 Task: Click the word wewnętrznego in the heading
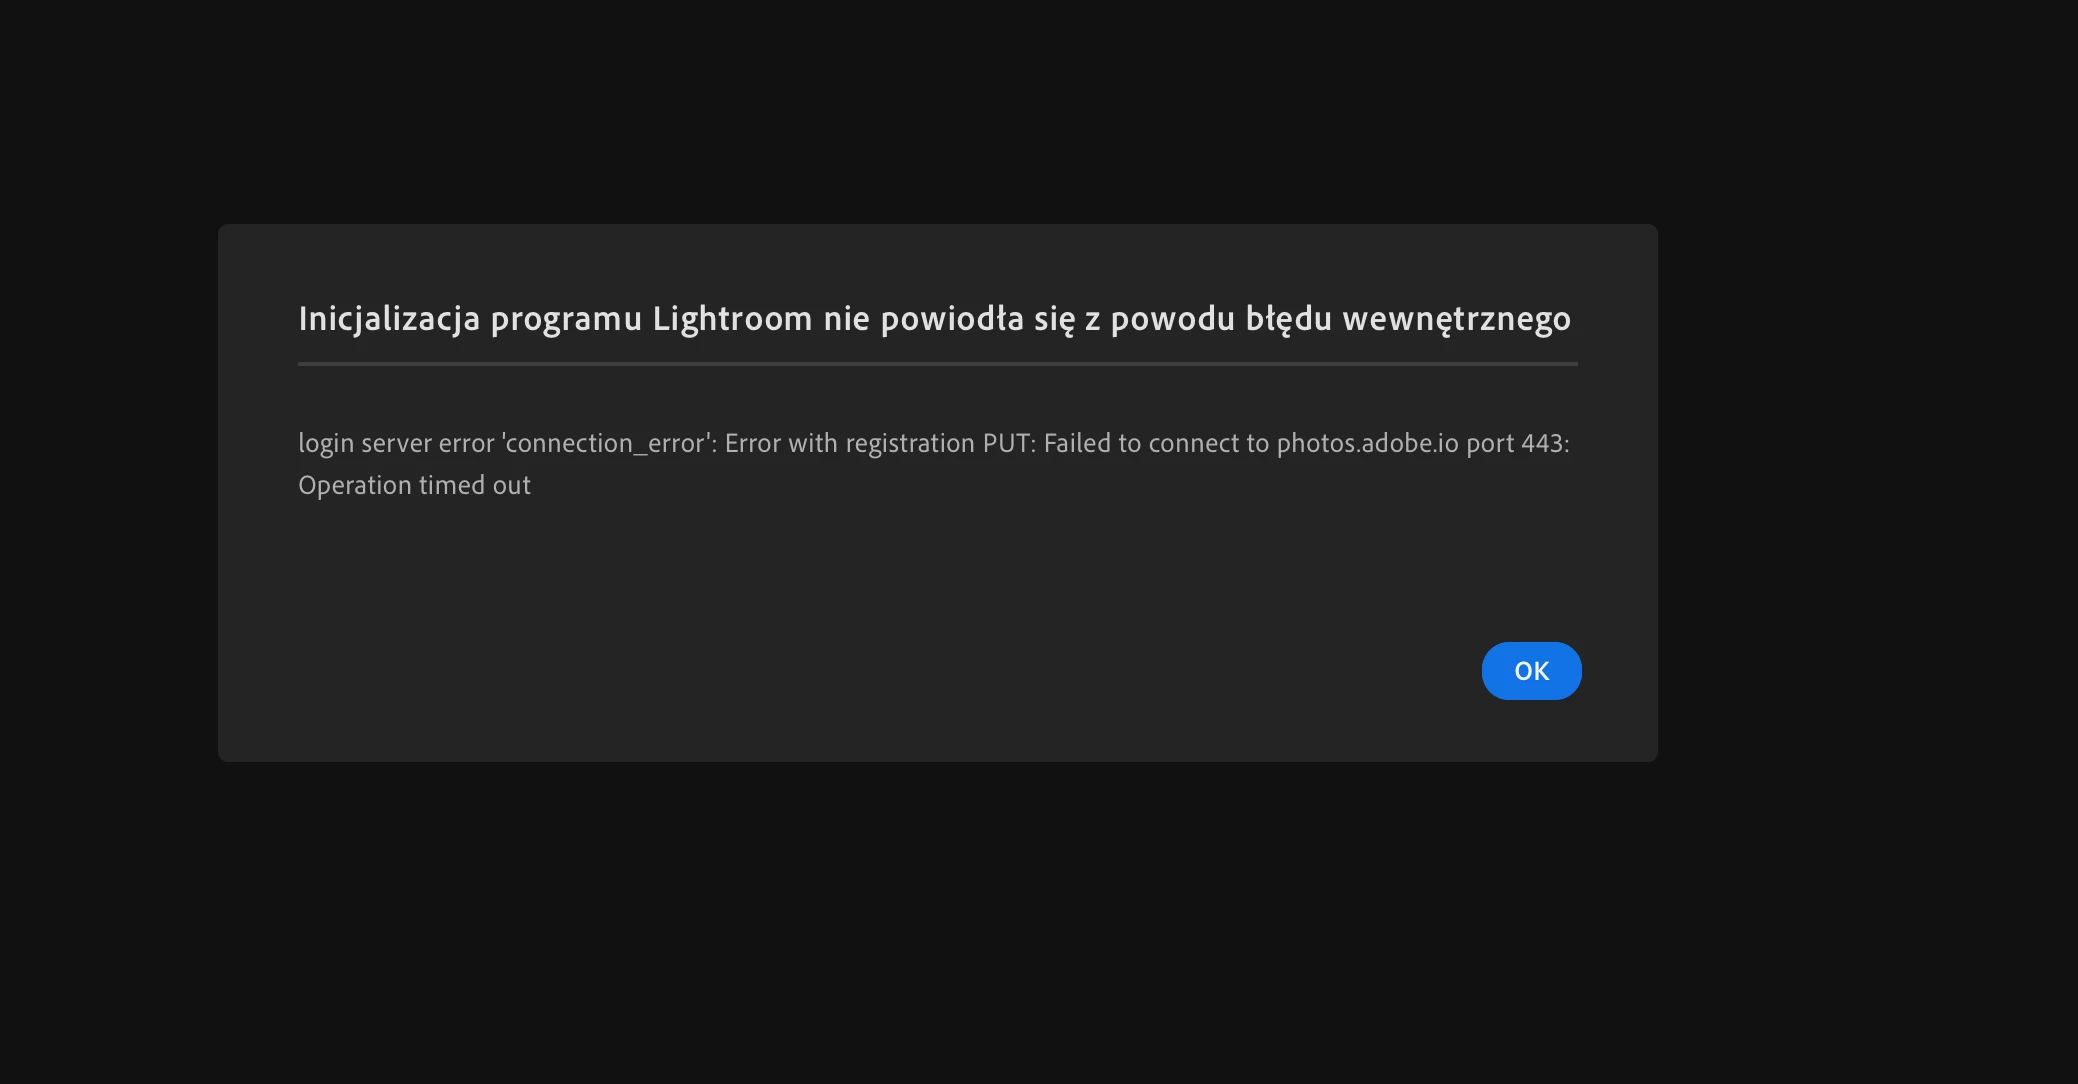[1456, 319]
